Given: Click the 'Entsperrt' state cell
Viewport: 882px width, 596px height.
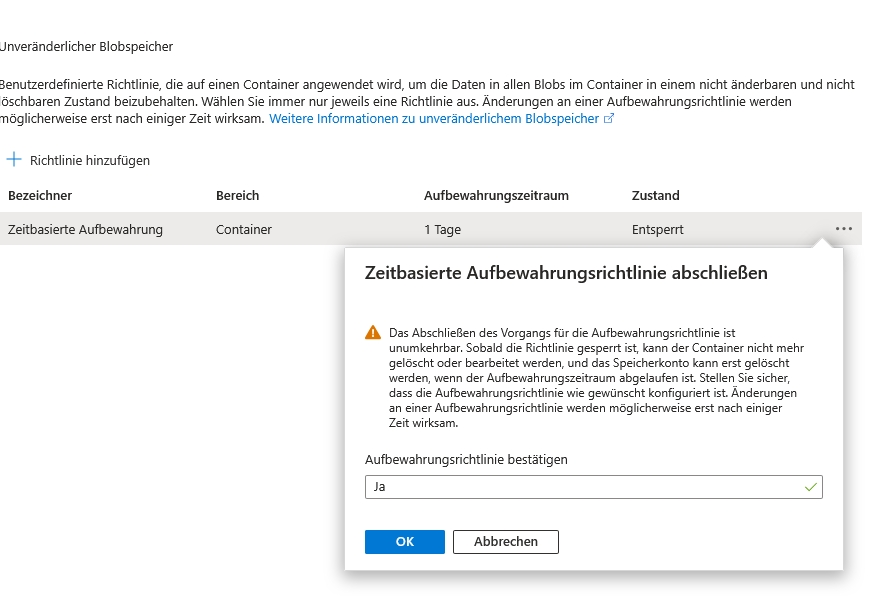Looking at the screenshot, I should click(658, 230).
